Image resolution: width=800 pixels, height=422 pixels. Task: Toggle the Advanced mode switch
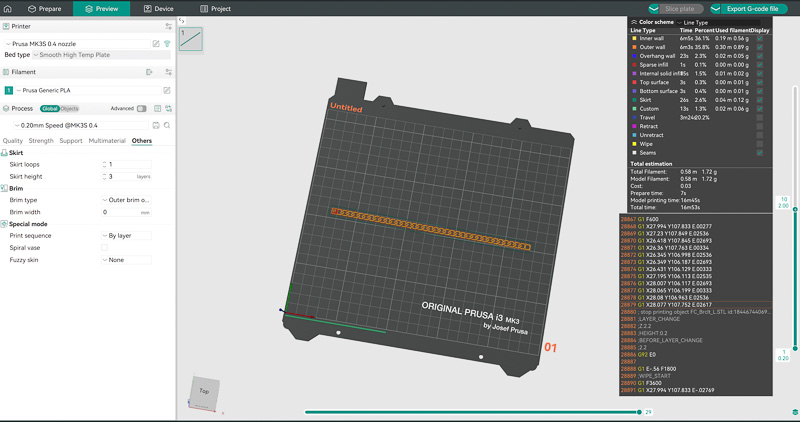point(141,108)
